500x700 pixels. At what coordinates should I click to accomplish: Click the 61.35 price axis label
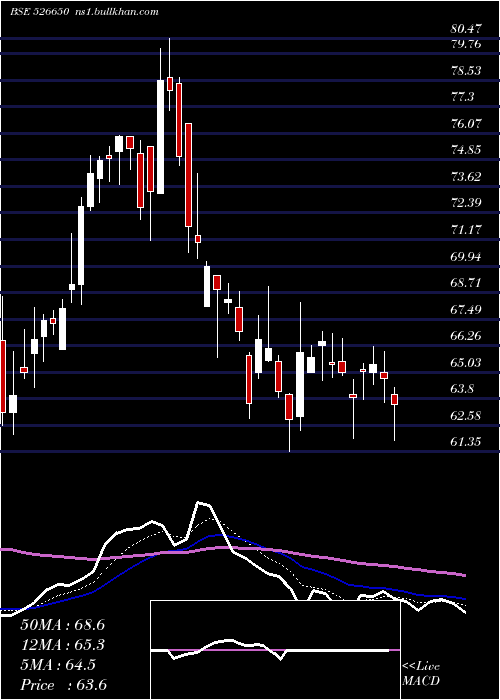(467, 442)
